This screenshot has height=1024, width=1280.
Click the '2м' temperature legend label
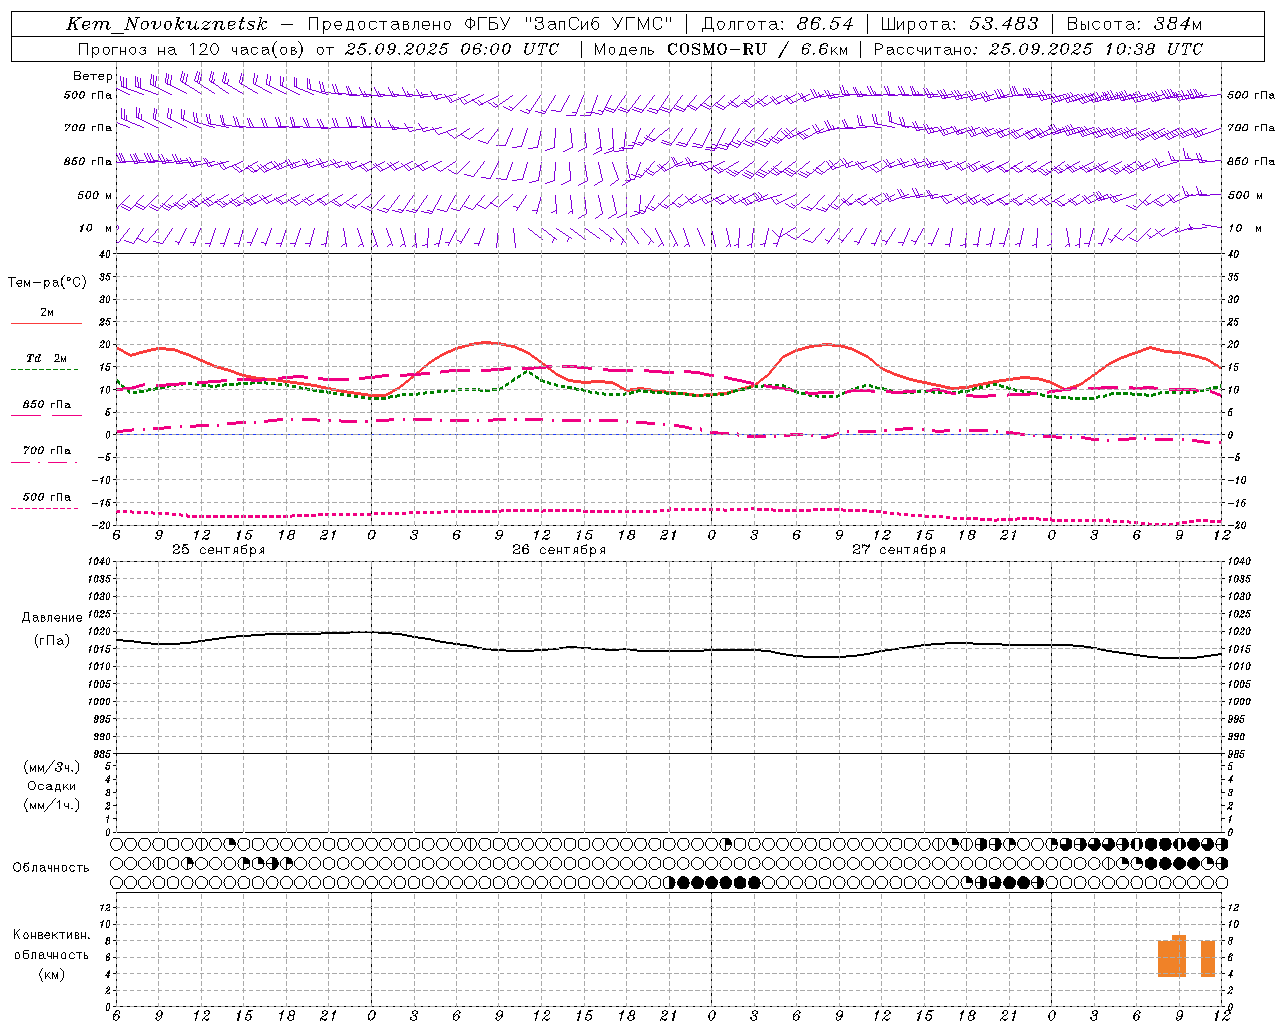click(x=47, y=313)
